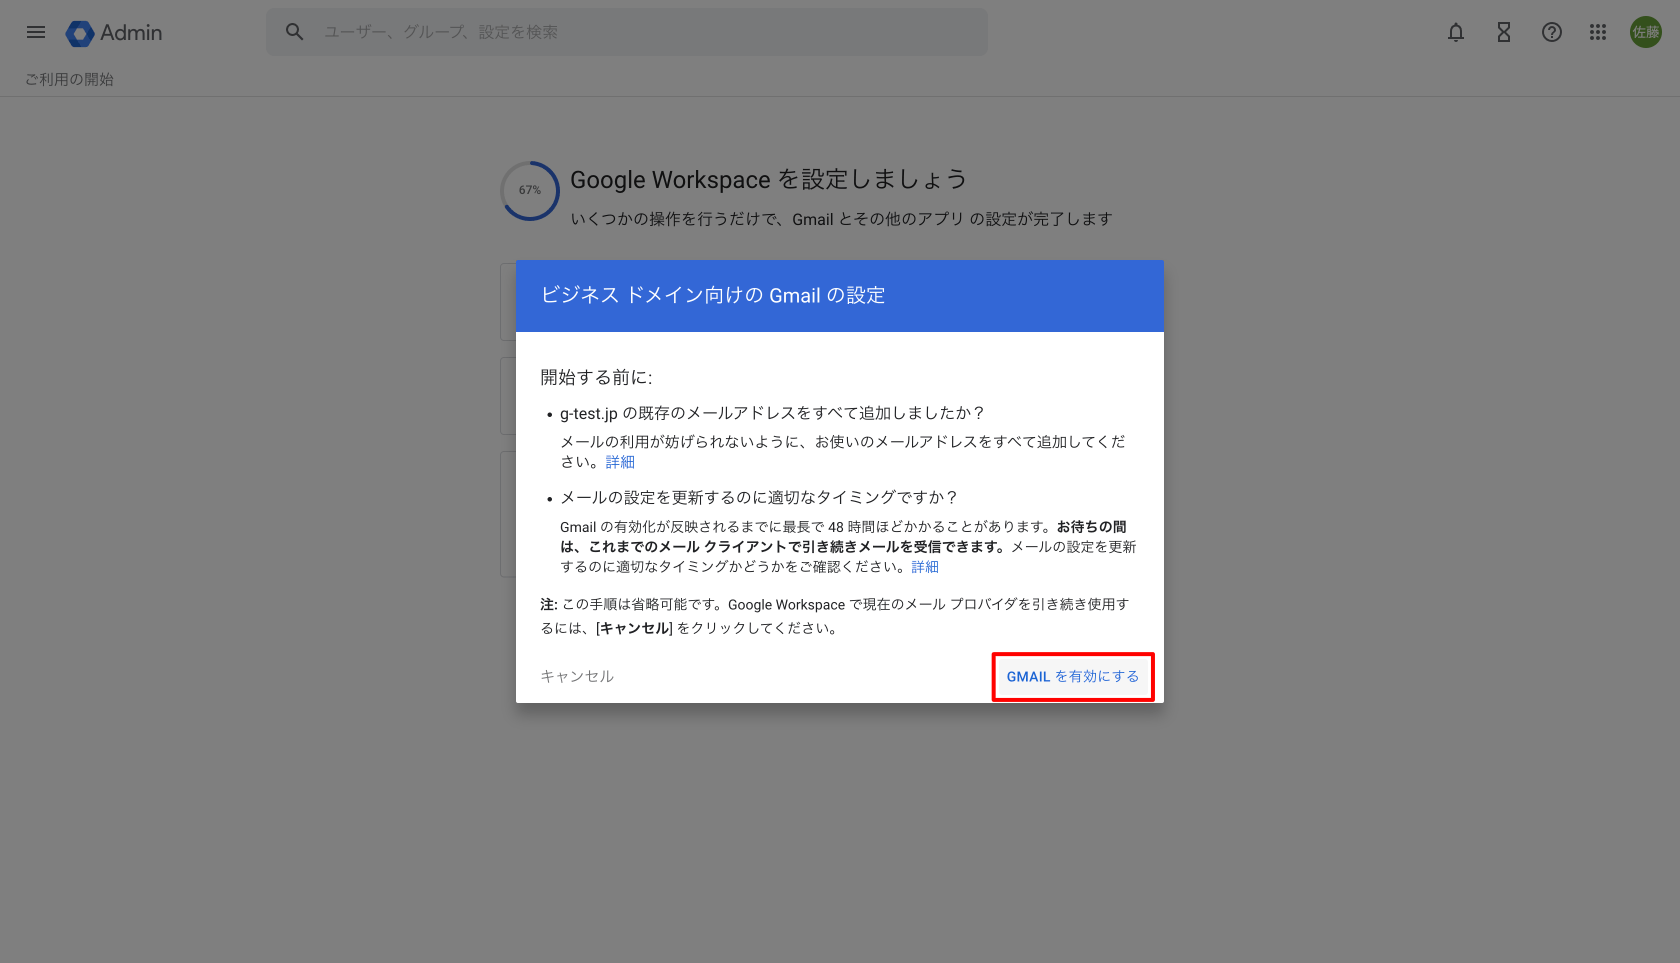Open the Google apps grid launcher
This screenshot has height=963, width=1680.
pos(1598,32)
